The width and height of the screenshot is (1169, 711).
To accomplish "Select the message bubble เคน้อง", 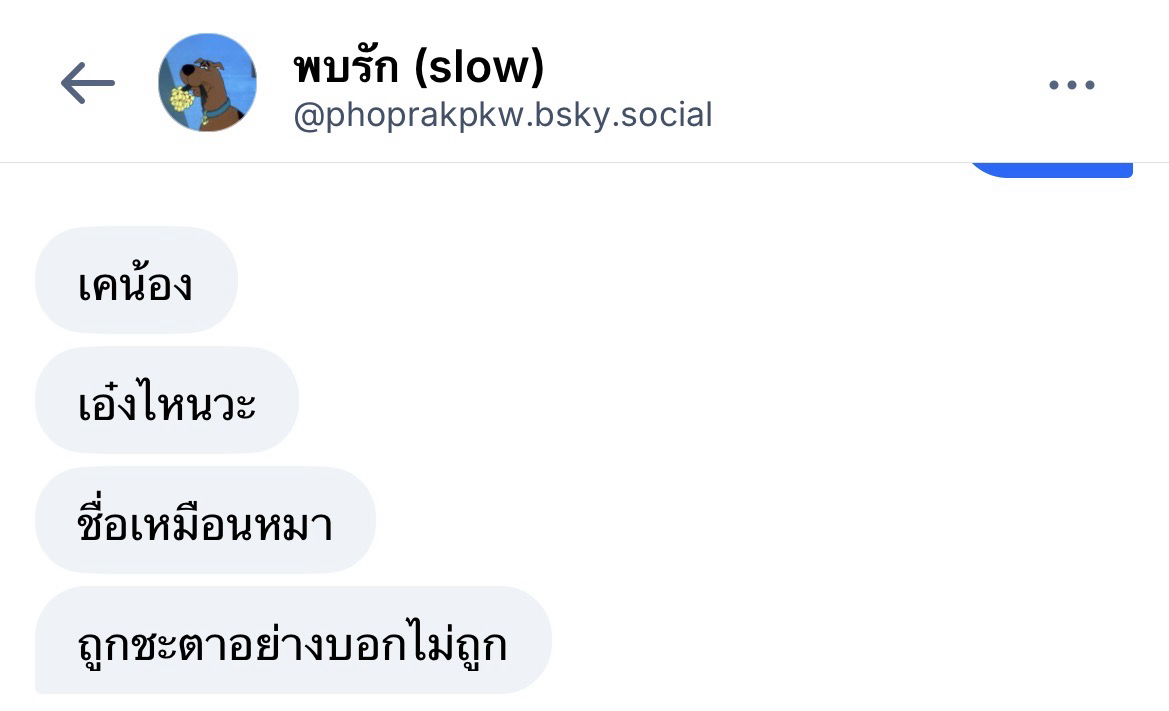I will click(x=136, y=280).
